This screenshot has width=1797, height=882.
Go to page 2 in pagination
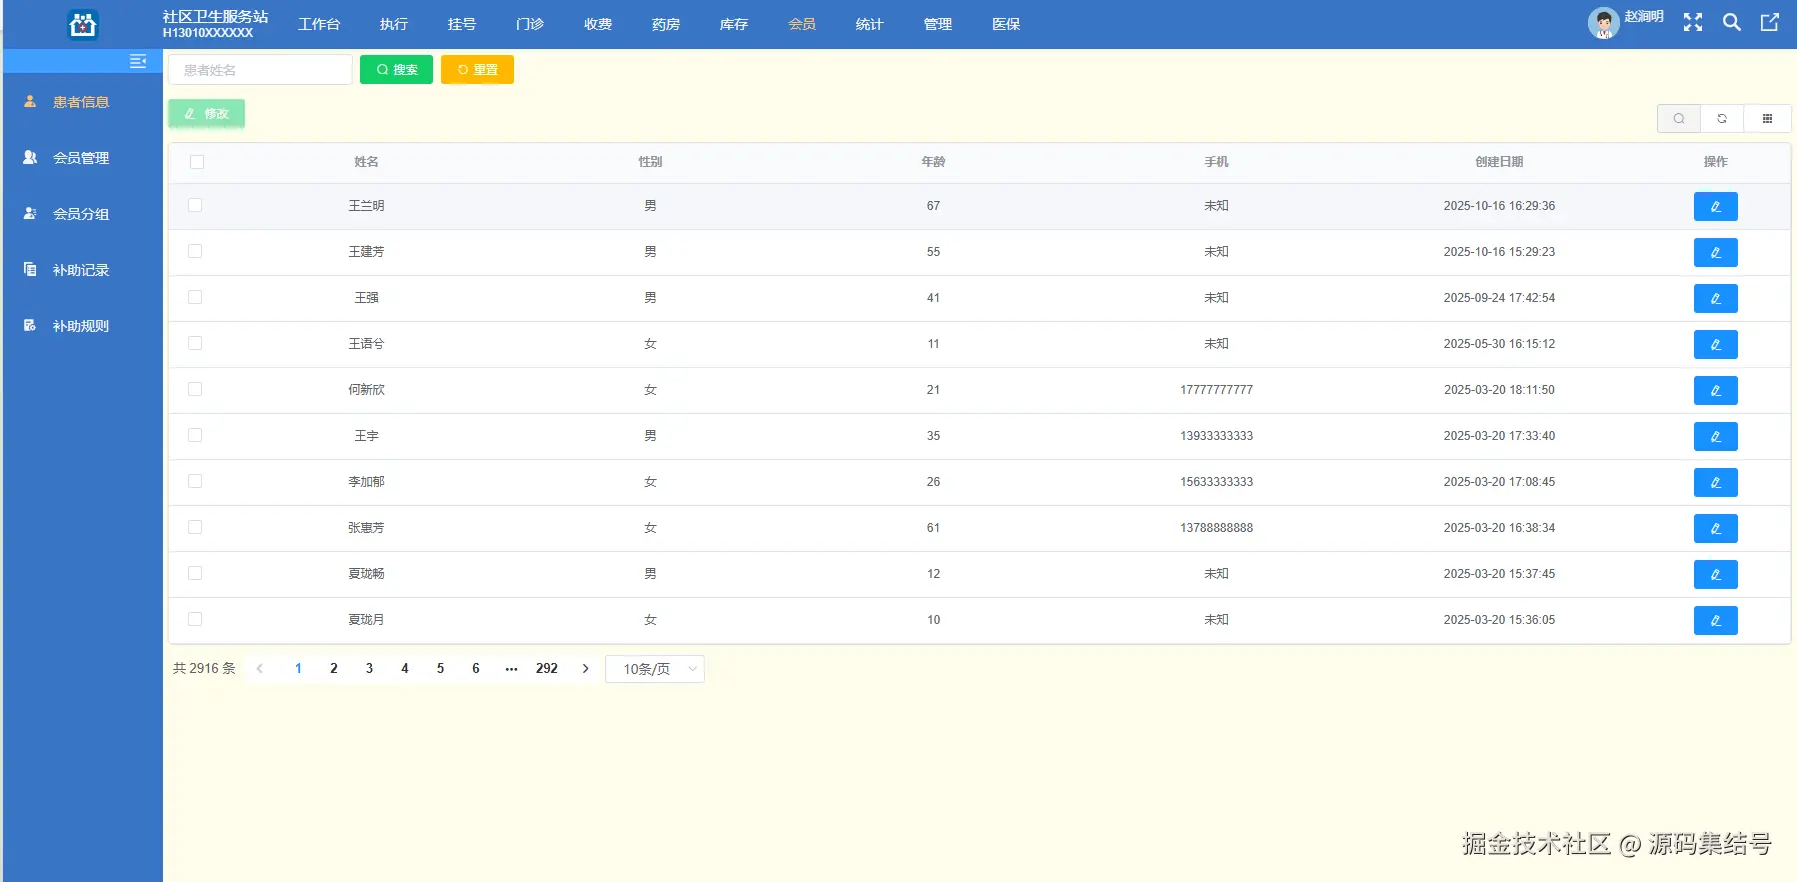(334, 669)
